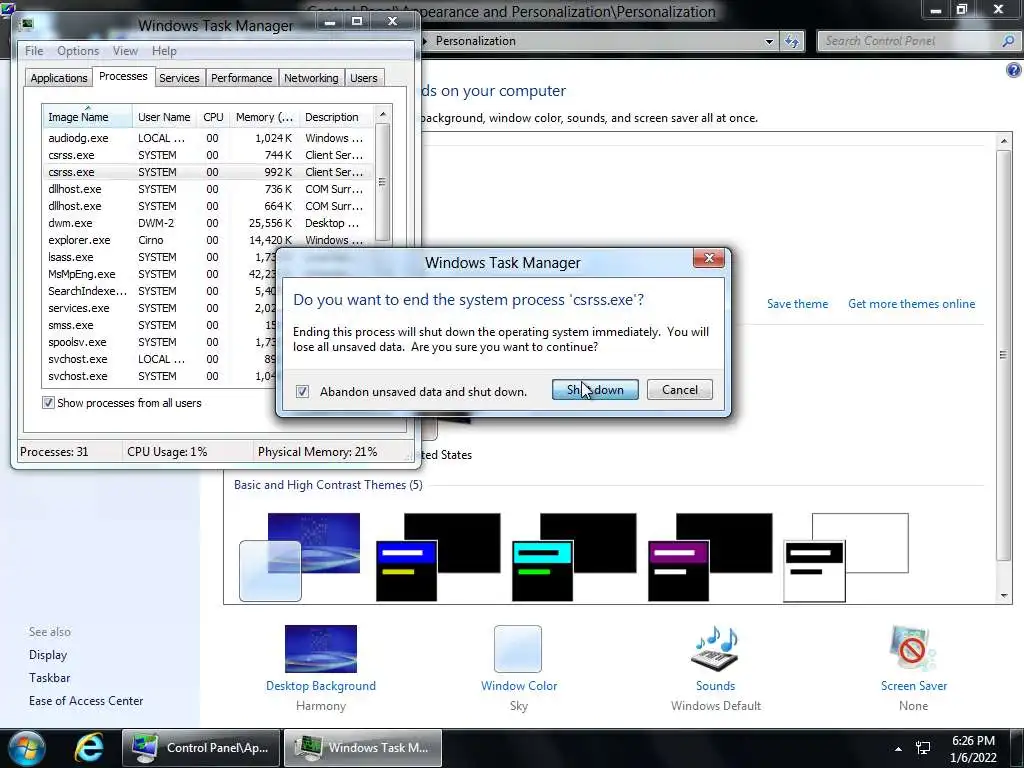The image size is (1024, 768).
Task: Select the spoolsv.exe process row
Action: (160, 342)
